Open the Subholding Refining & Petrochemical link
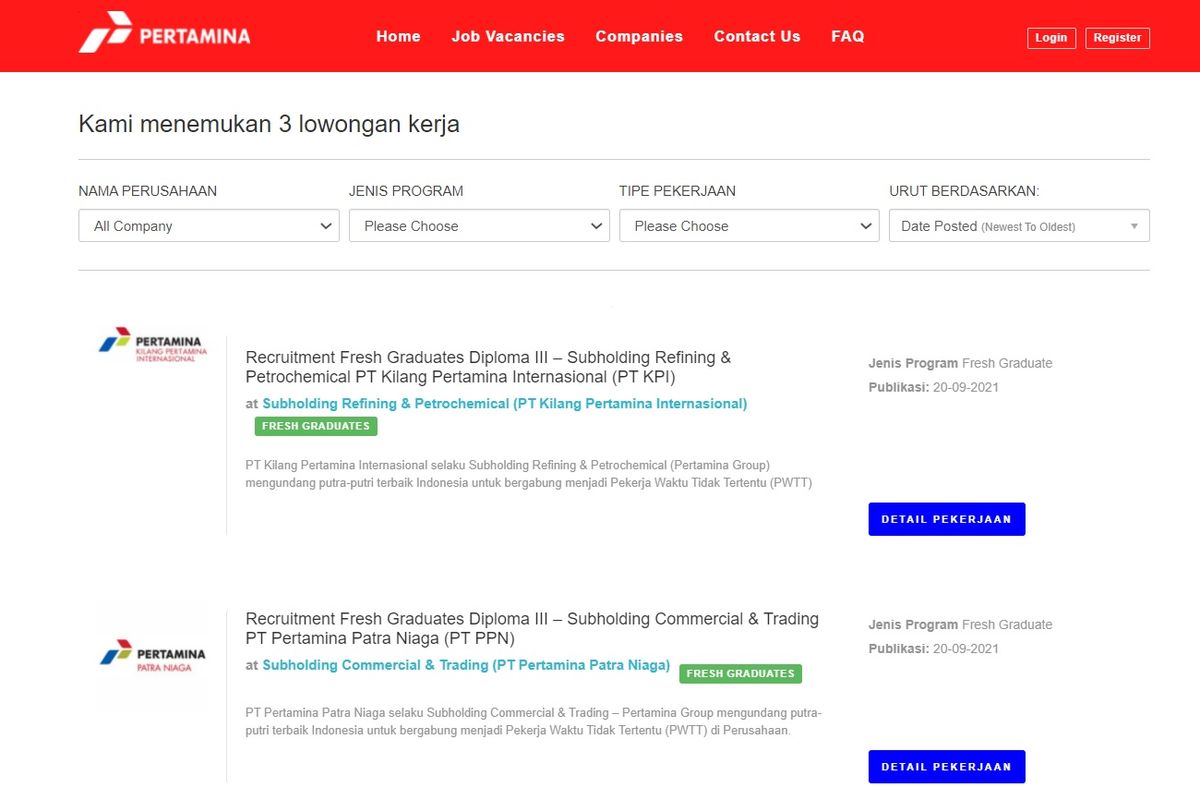The height and width of the screenshot is (800, 1200). click(504, 404)
